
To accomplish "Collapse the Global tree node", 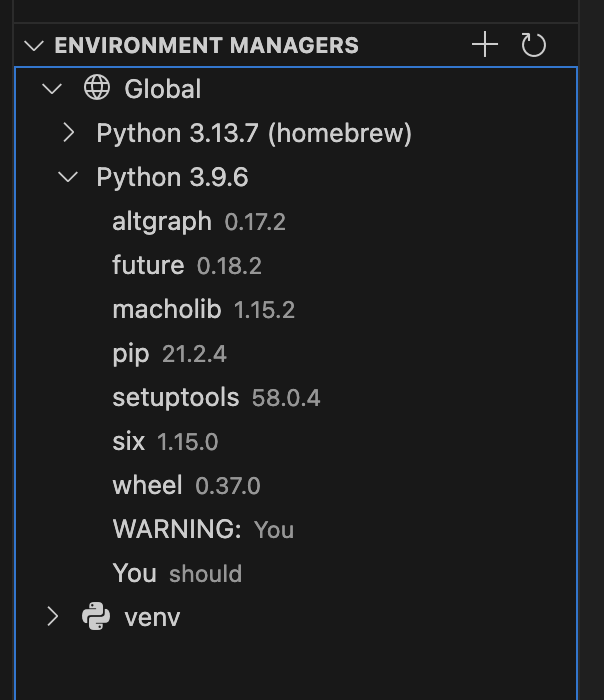I will click(x=52, y=88).
